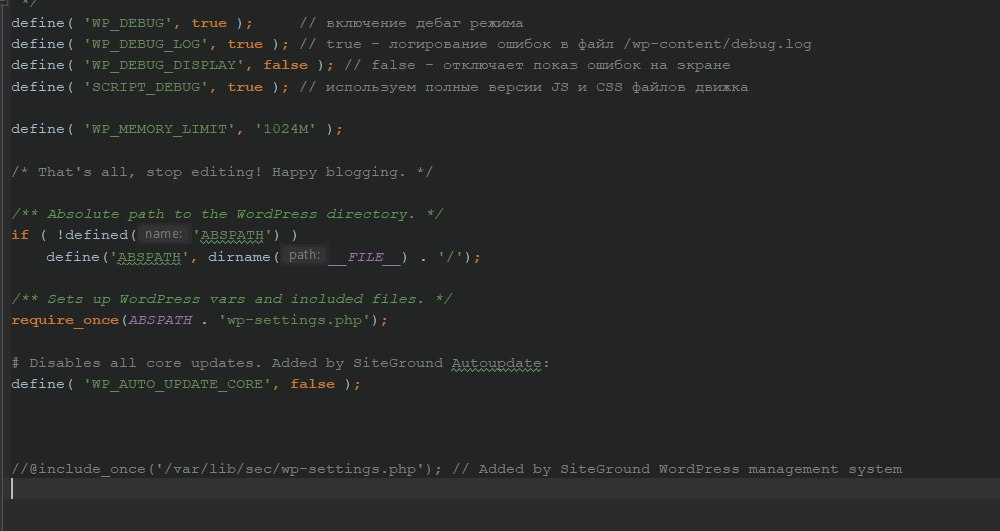Click 'WP_DEBUG_DISPLAY' constant string

pos(164,65)
